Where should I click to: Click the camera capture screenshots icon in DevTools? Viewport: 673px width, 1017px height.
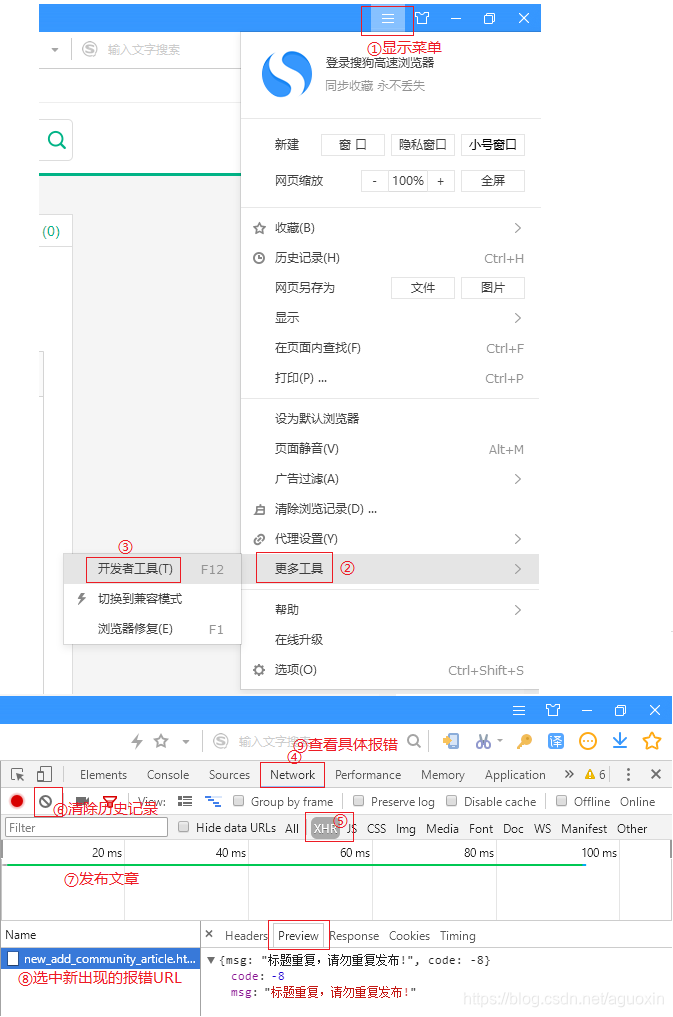[x=82, y=801]
